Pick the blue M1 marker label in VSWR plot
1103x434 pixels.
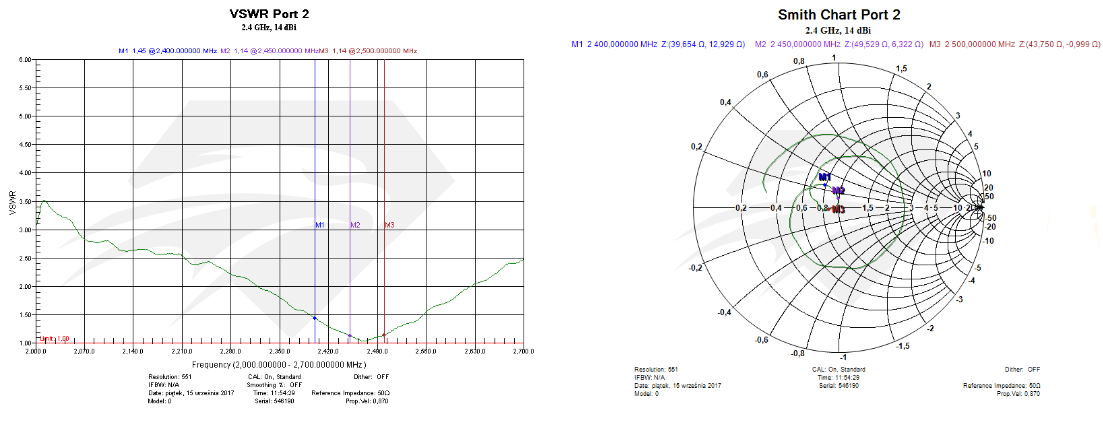(319, 225)
